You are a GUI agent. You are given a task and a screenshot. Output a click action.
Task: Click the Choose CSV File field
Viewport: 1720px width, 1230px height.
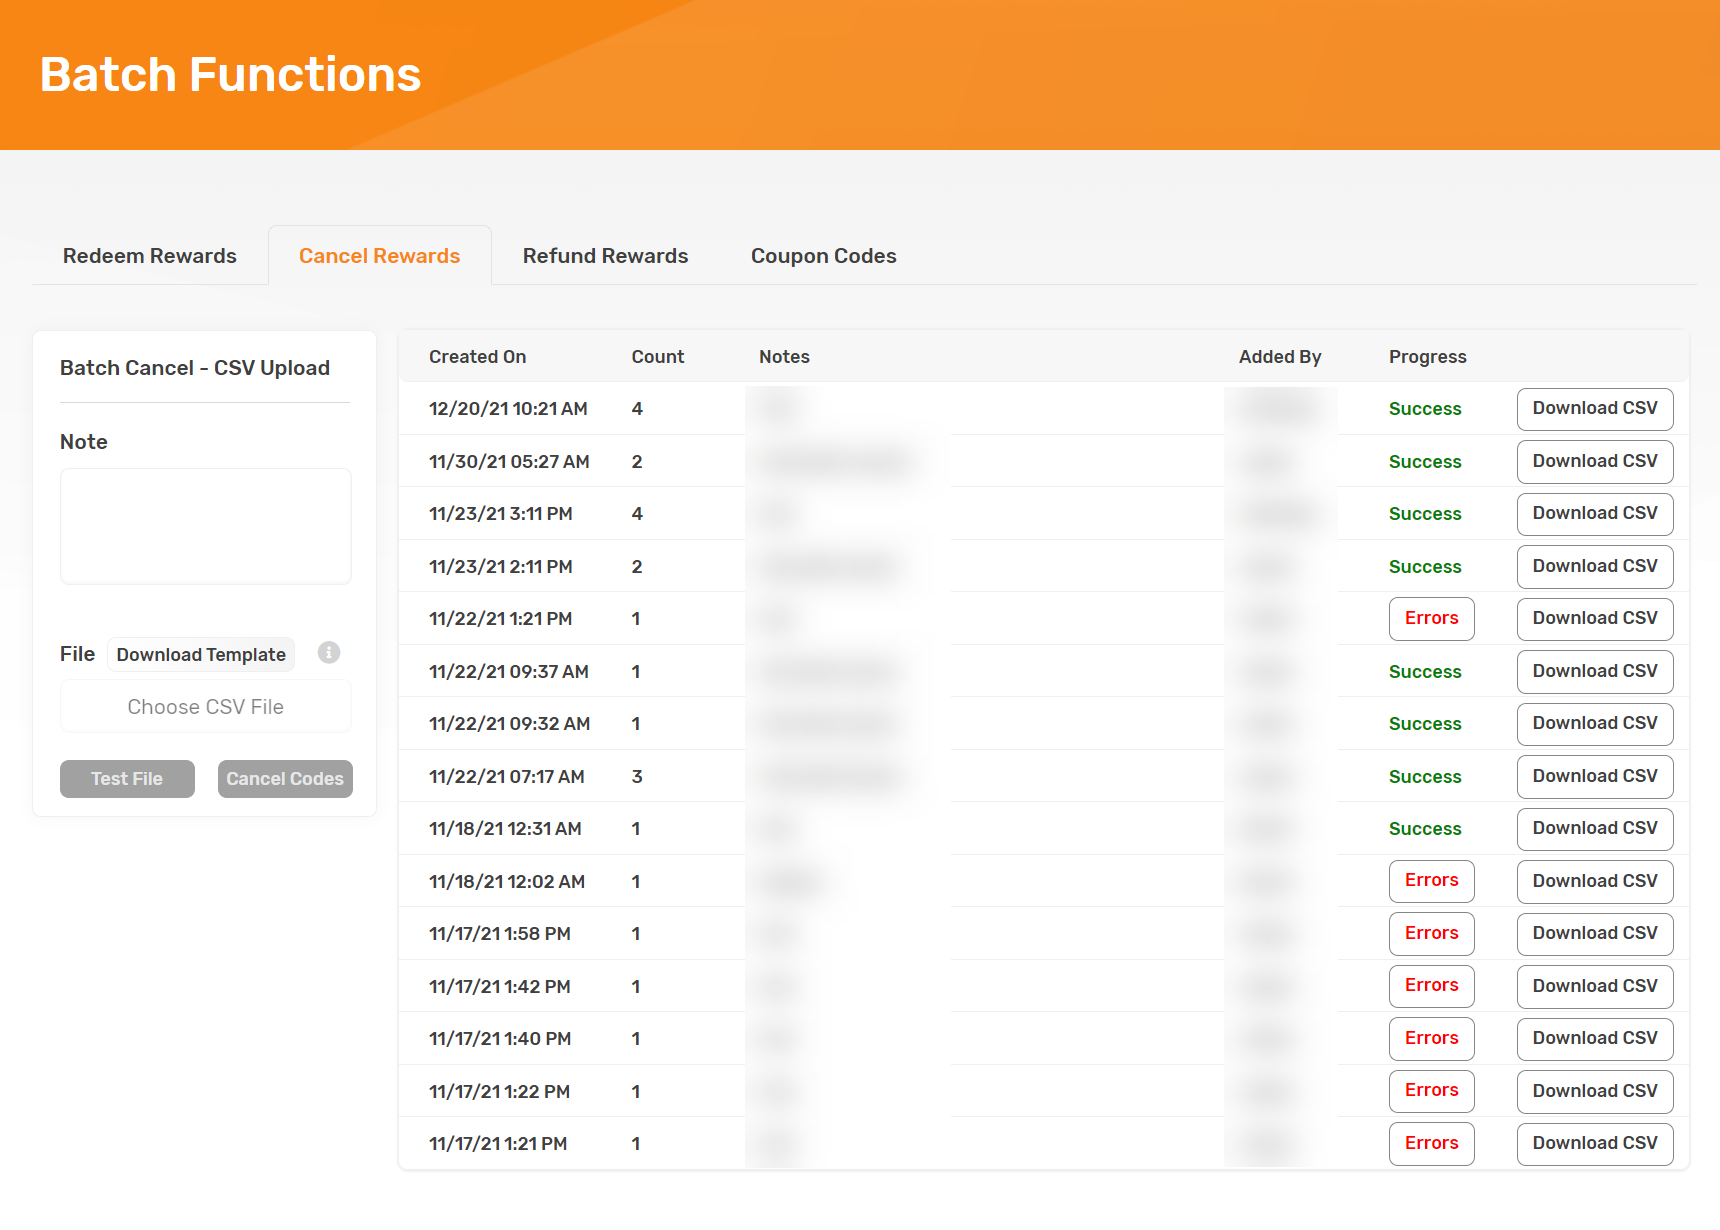tap(205, 706)
